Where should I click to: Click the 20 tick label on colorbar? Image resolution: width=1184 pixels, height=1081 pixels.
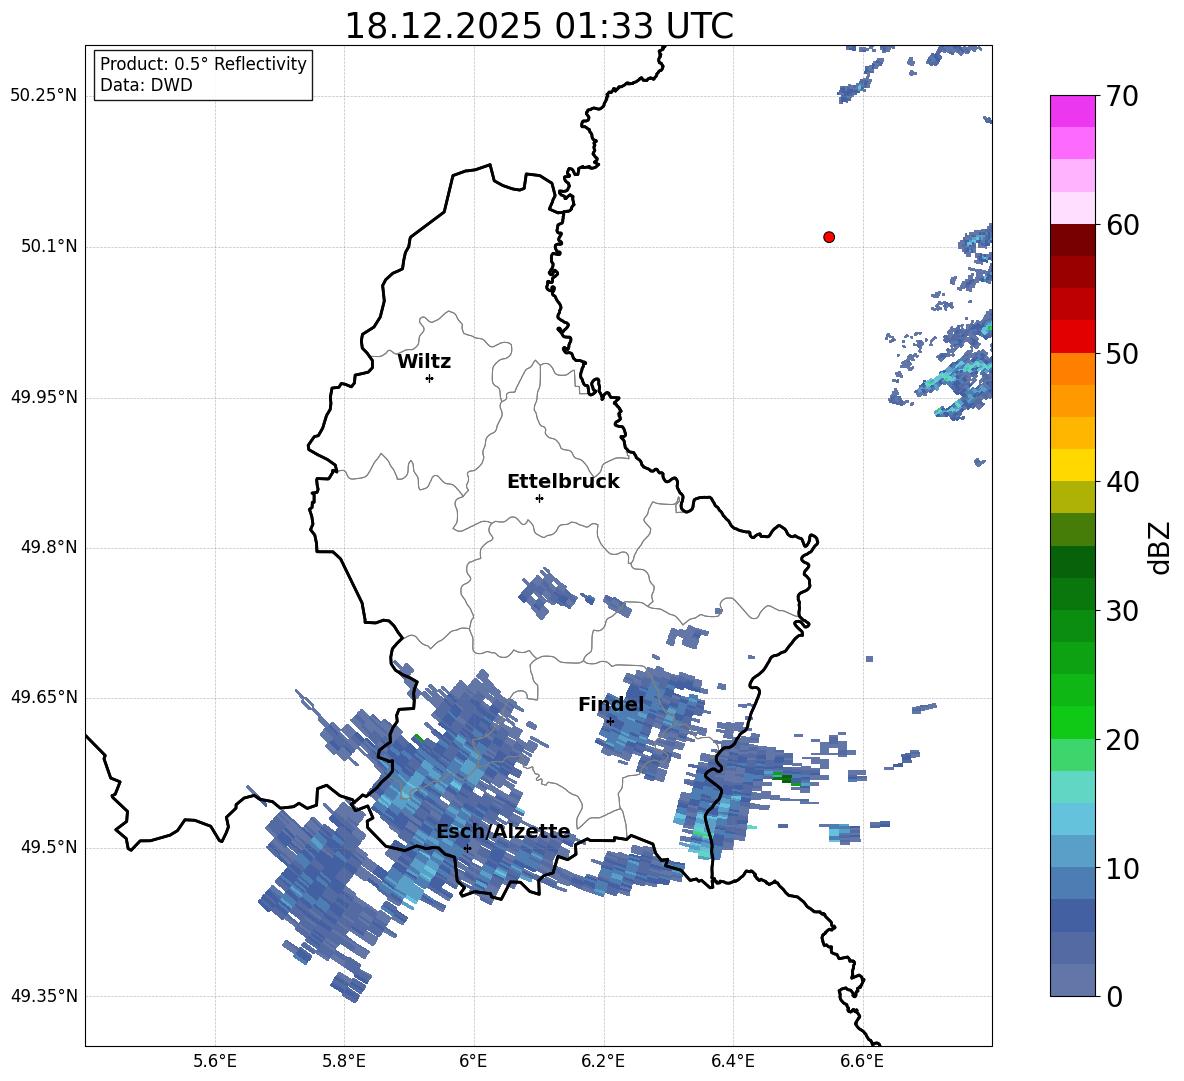coord(1122,740)
